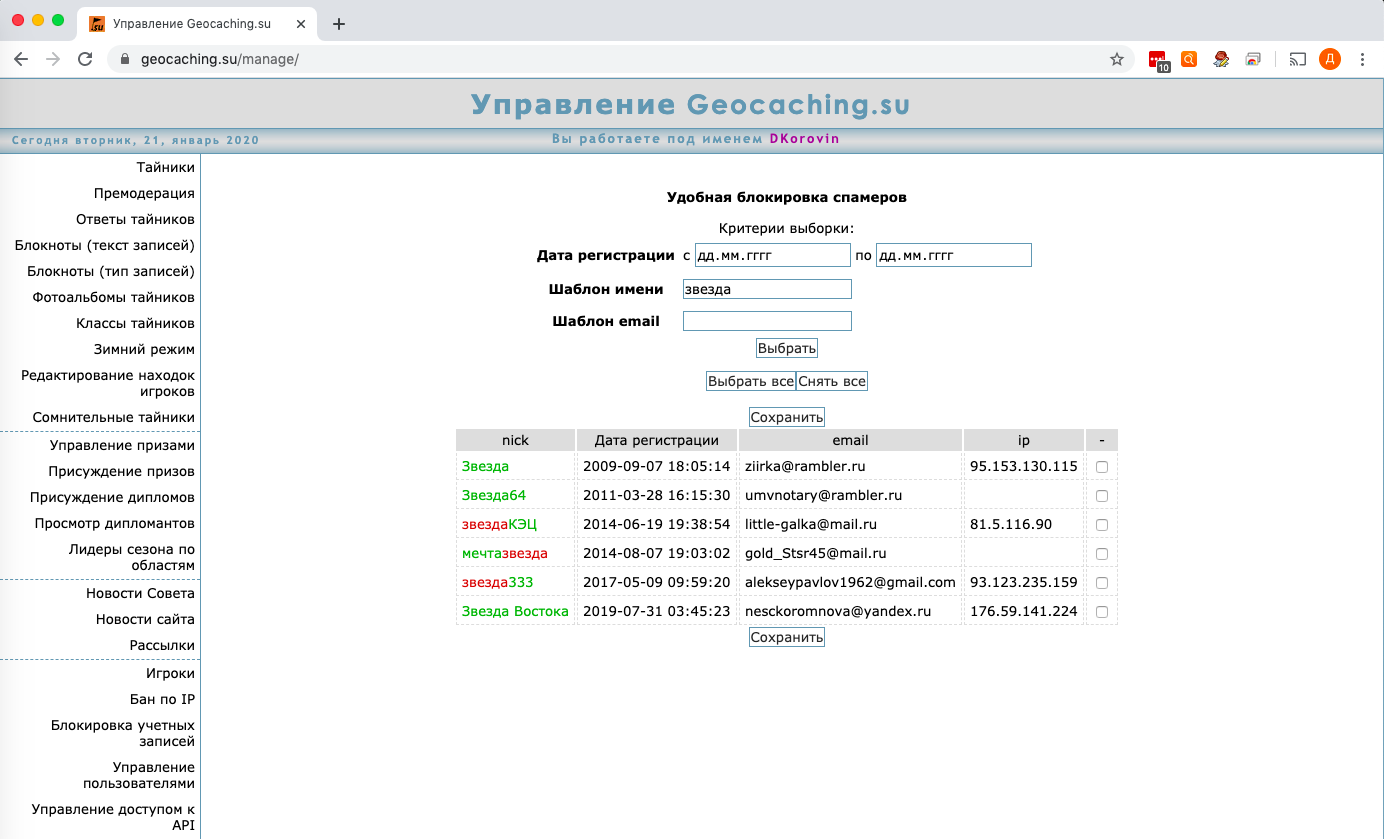Screen dimensions: 1384x839
Task: Open the end registration date picker field
Action: 953,256
